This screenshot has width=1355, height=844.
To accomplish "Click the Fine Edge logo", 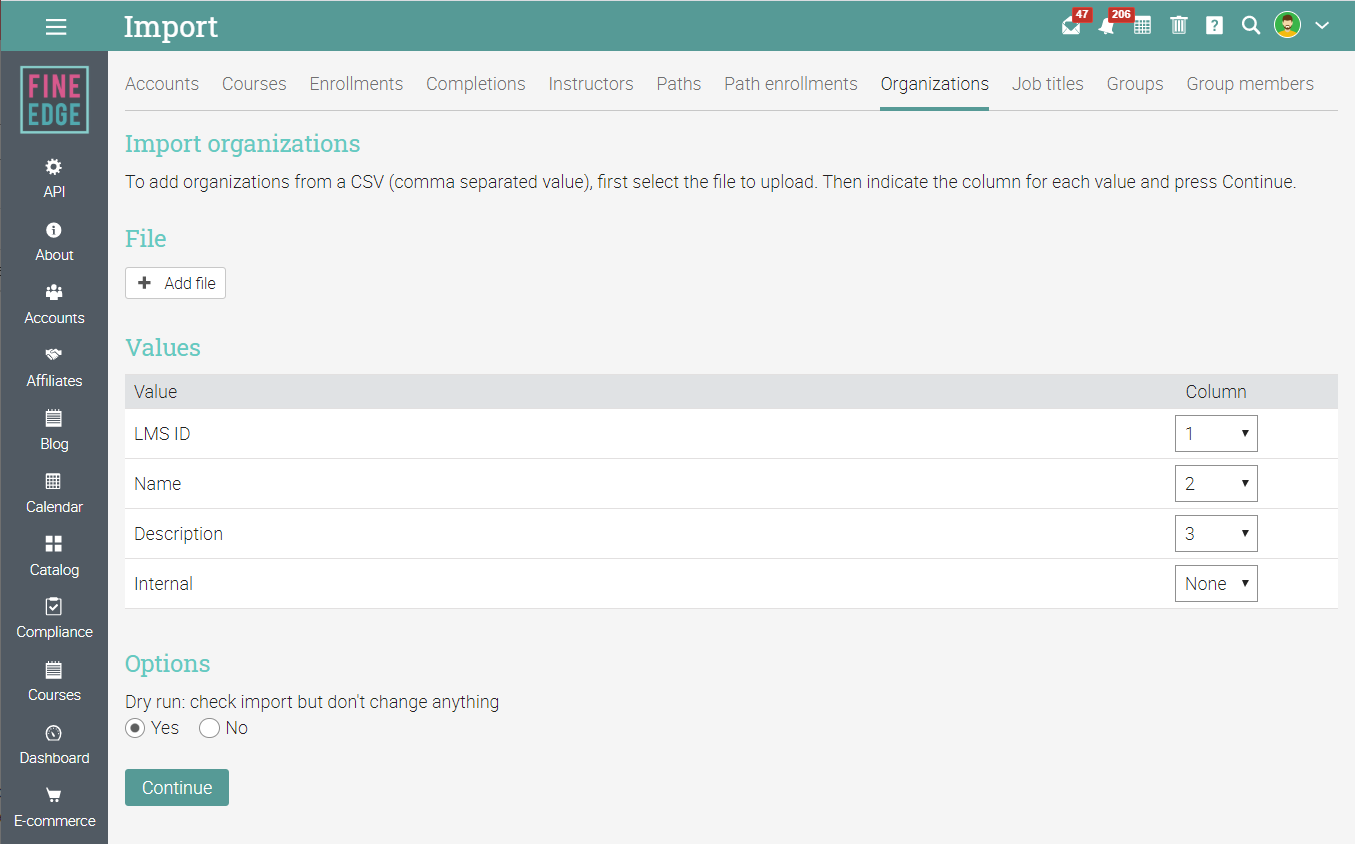I will click(54, 100).
